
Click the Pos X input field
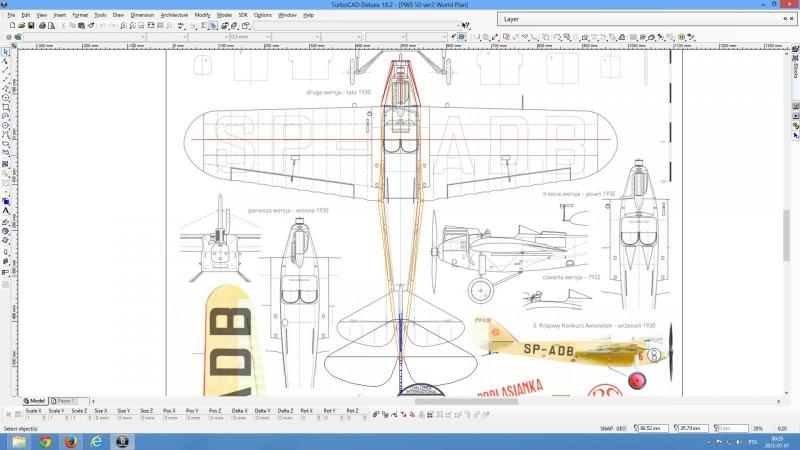pyautogui.click(x=171, y=417)
